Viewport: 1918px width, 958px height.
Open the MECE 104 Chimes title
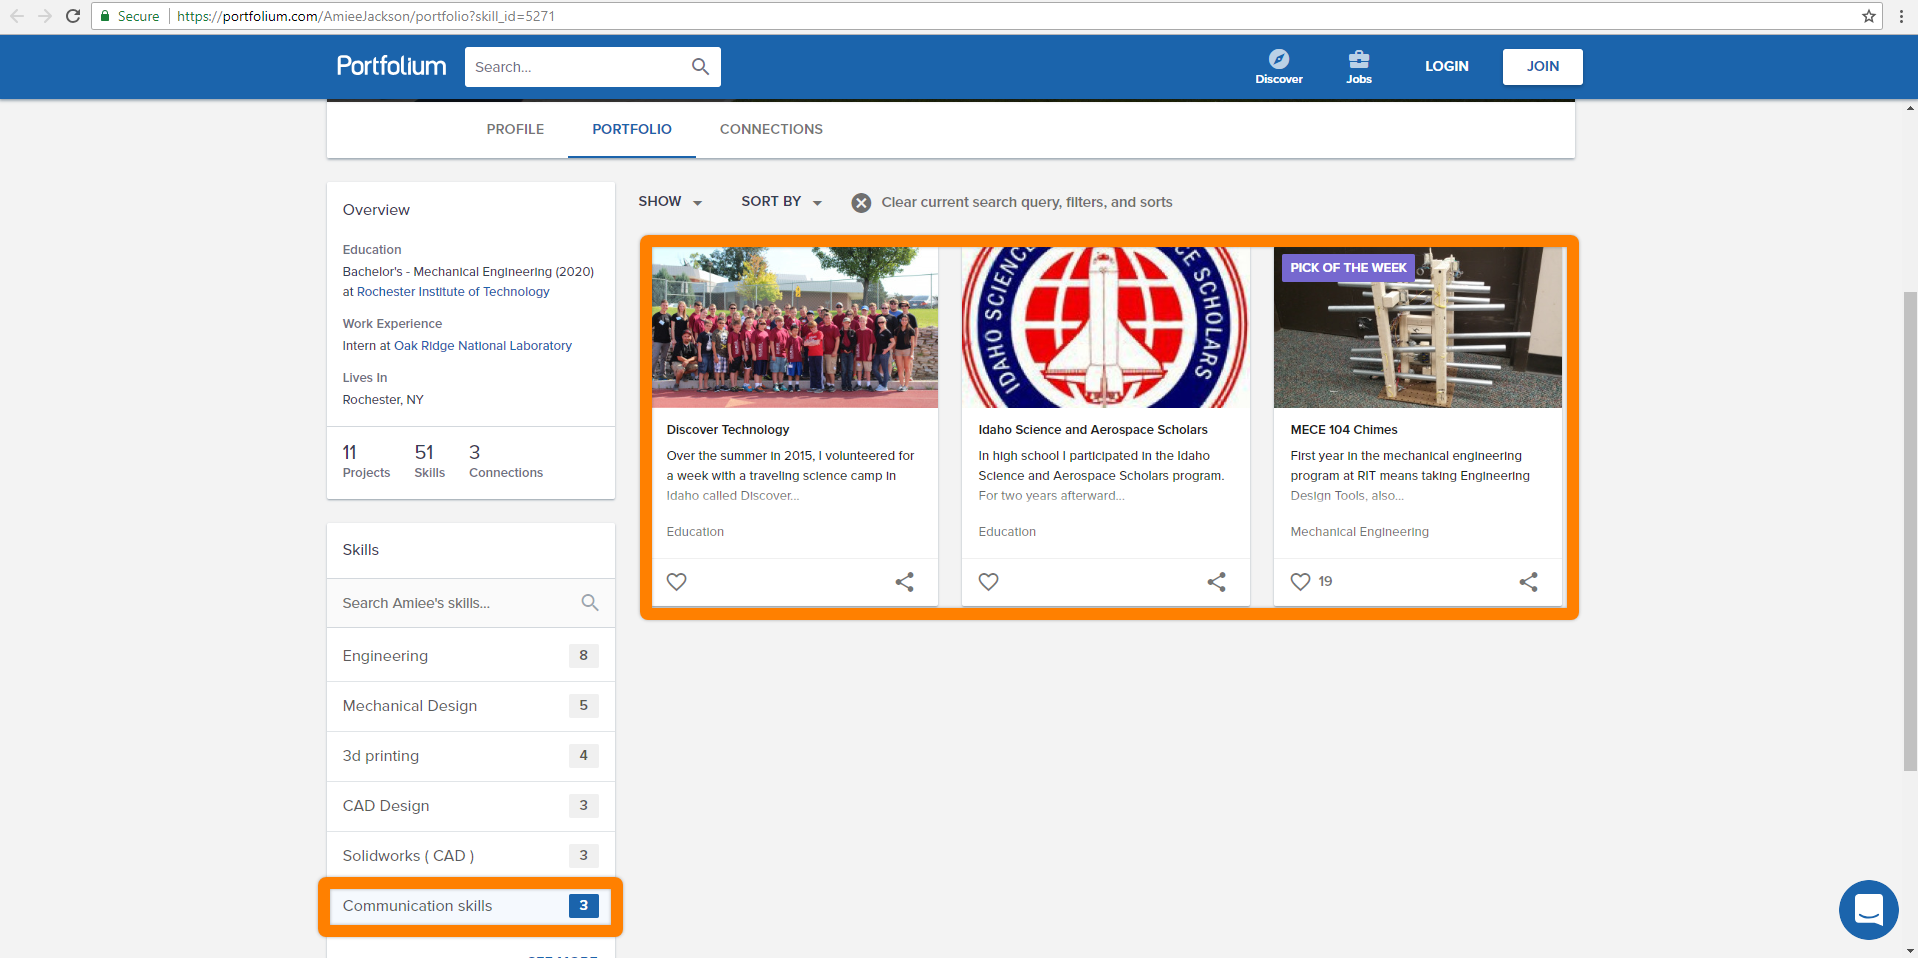tap(1344, 430)
